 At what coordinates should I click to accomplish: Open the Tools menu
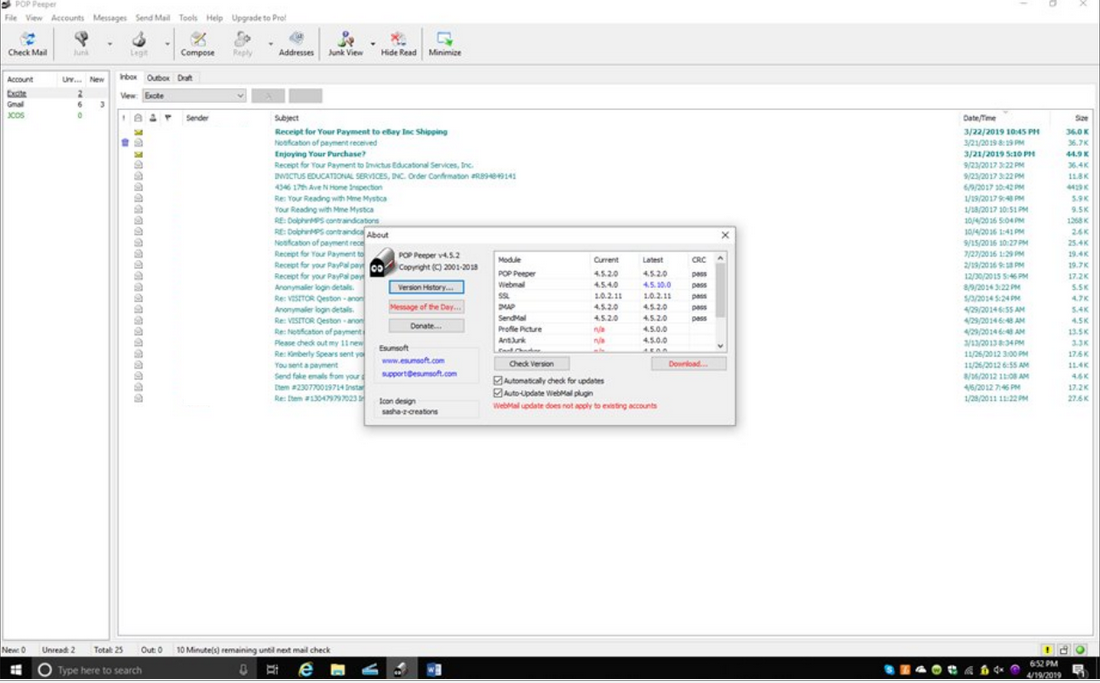[188, 18]
